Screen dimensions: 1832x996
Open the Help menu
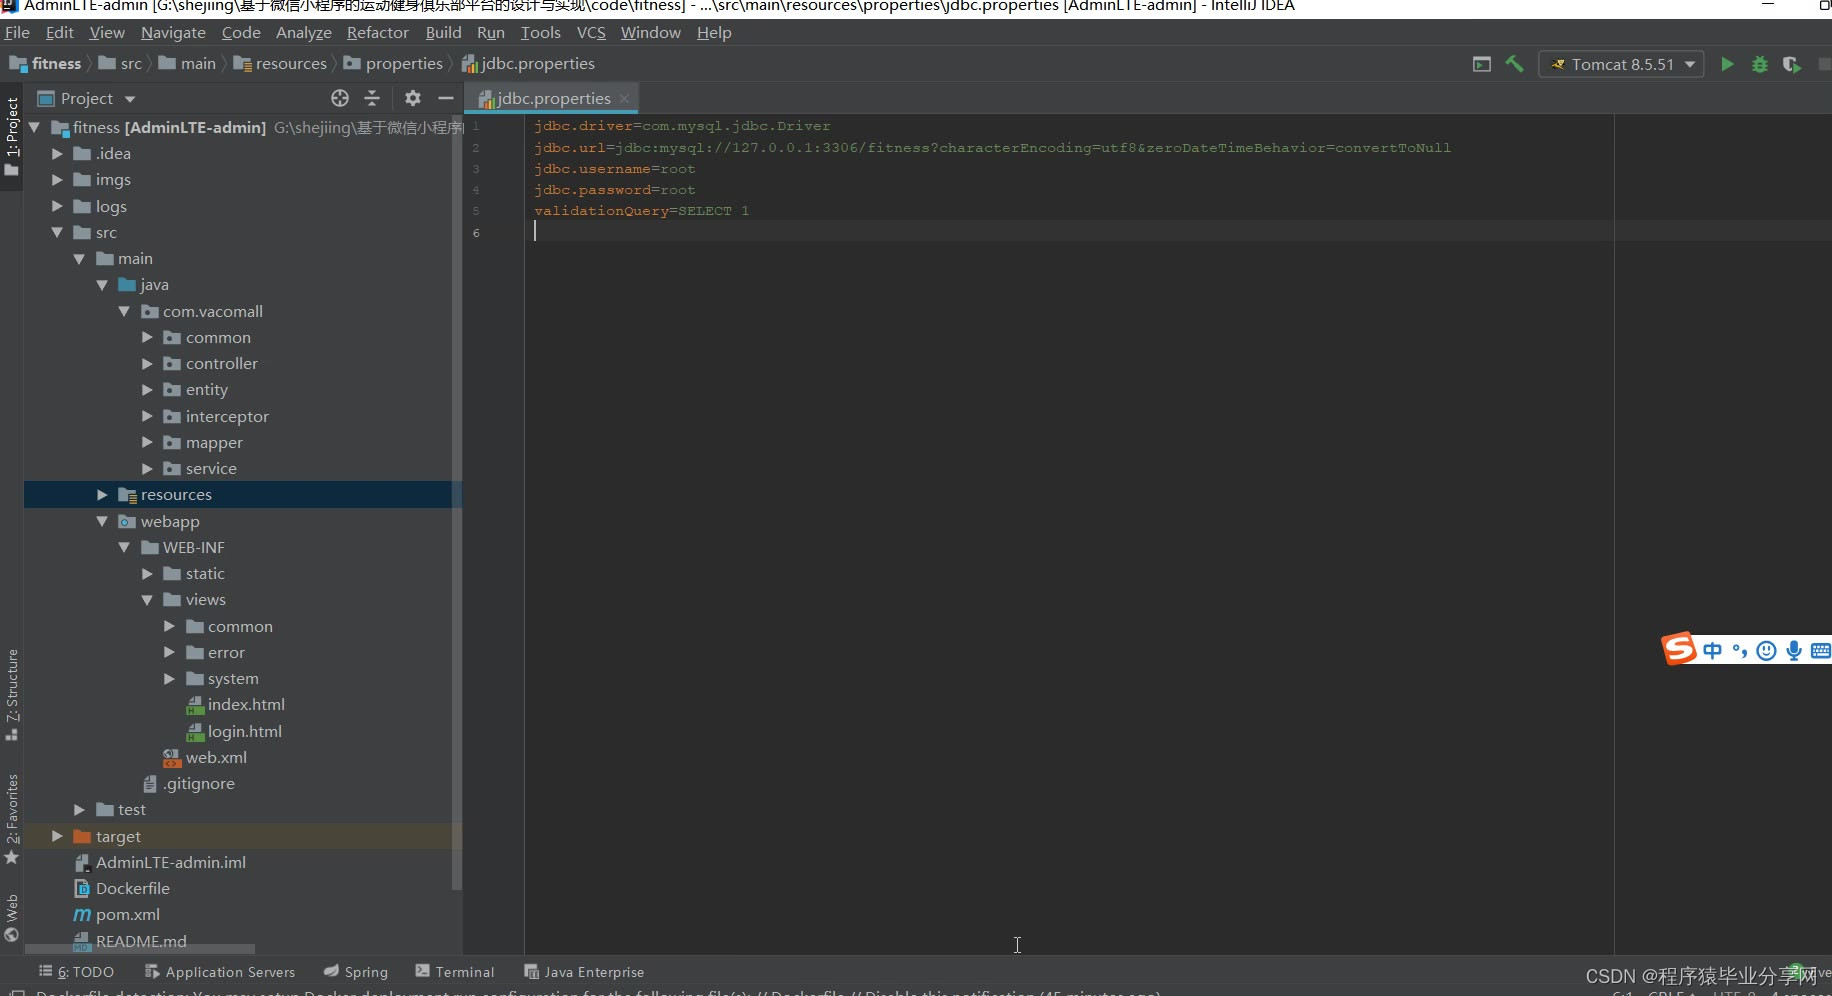tap(714, 32)
